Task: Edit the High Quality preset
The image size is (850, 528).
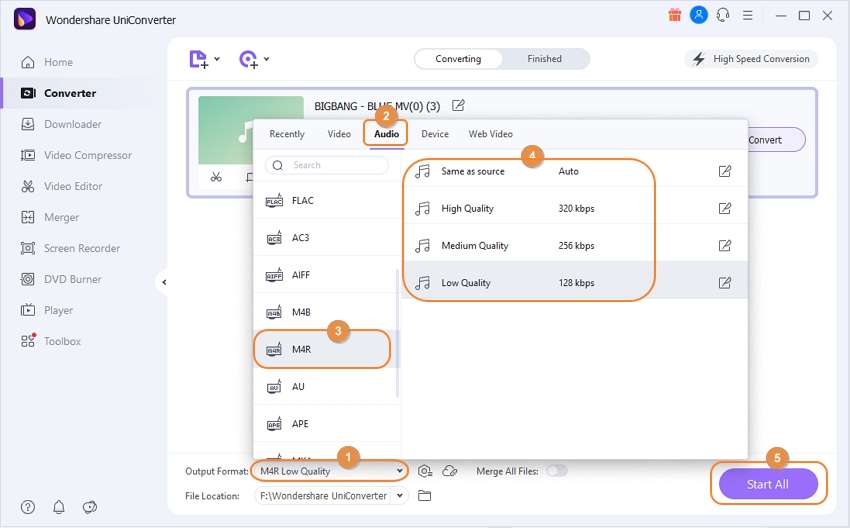Action: [725, 208]
